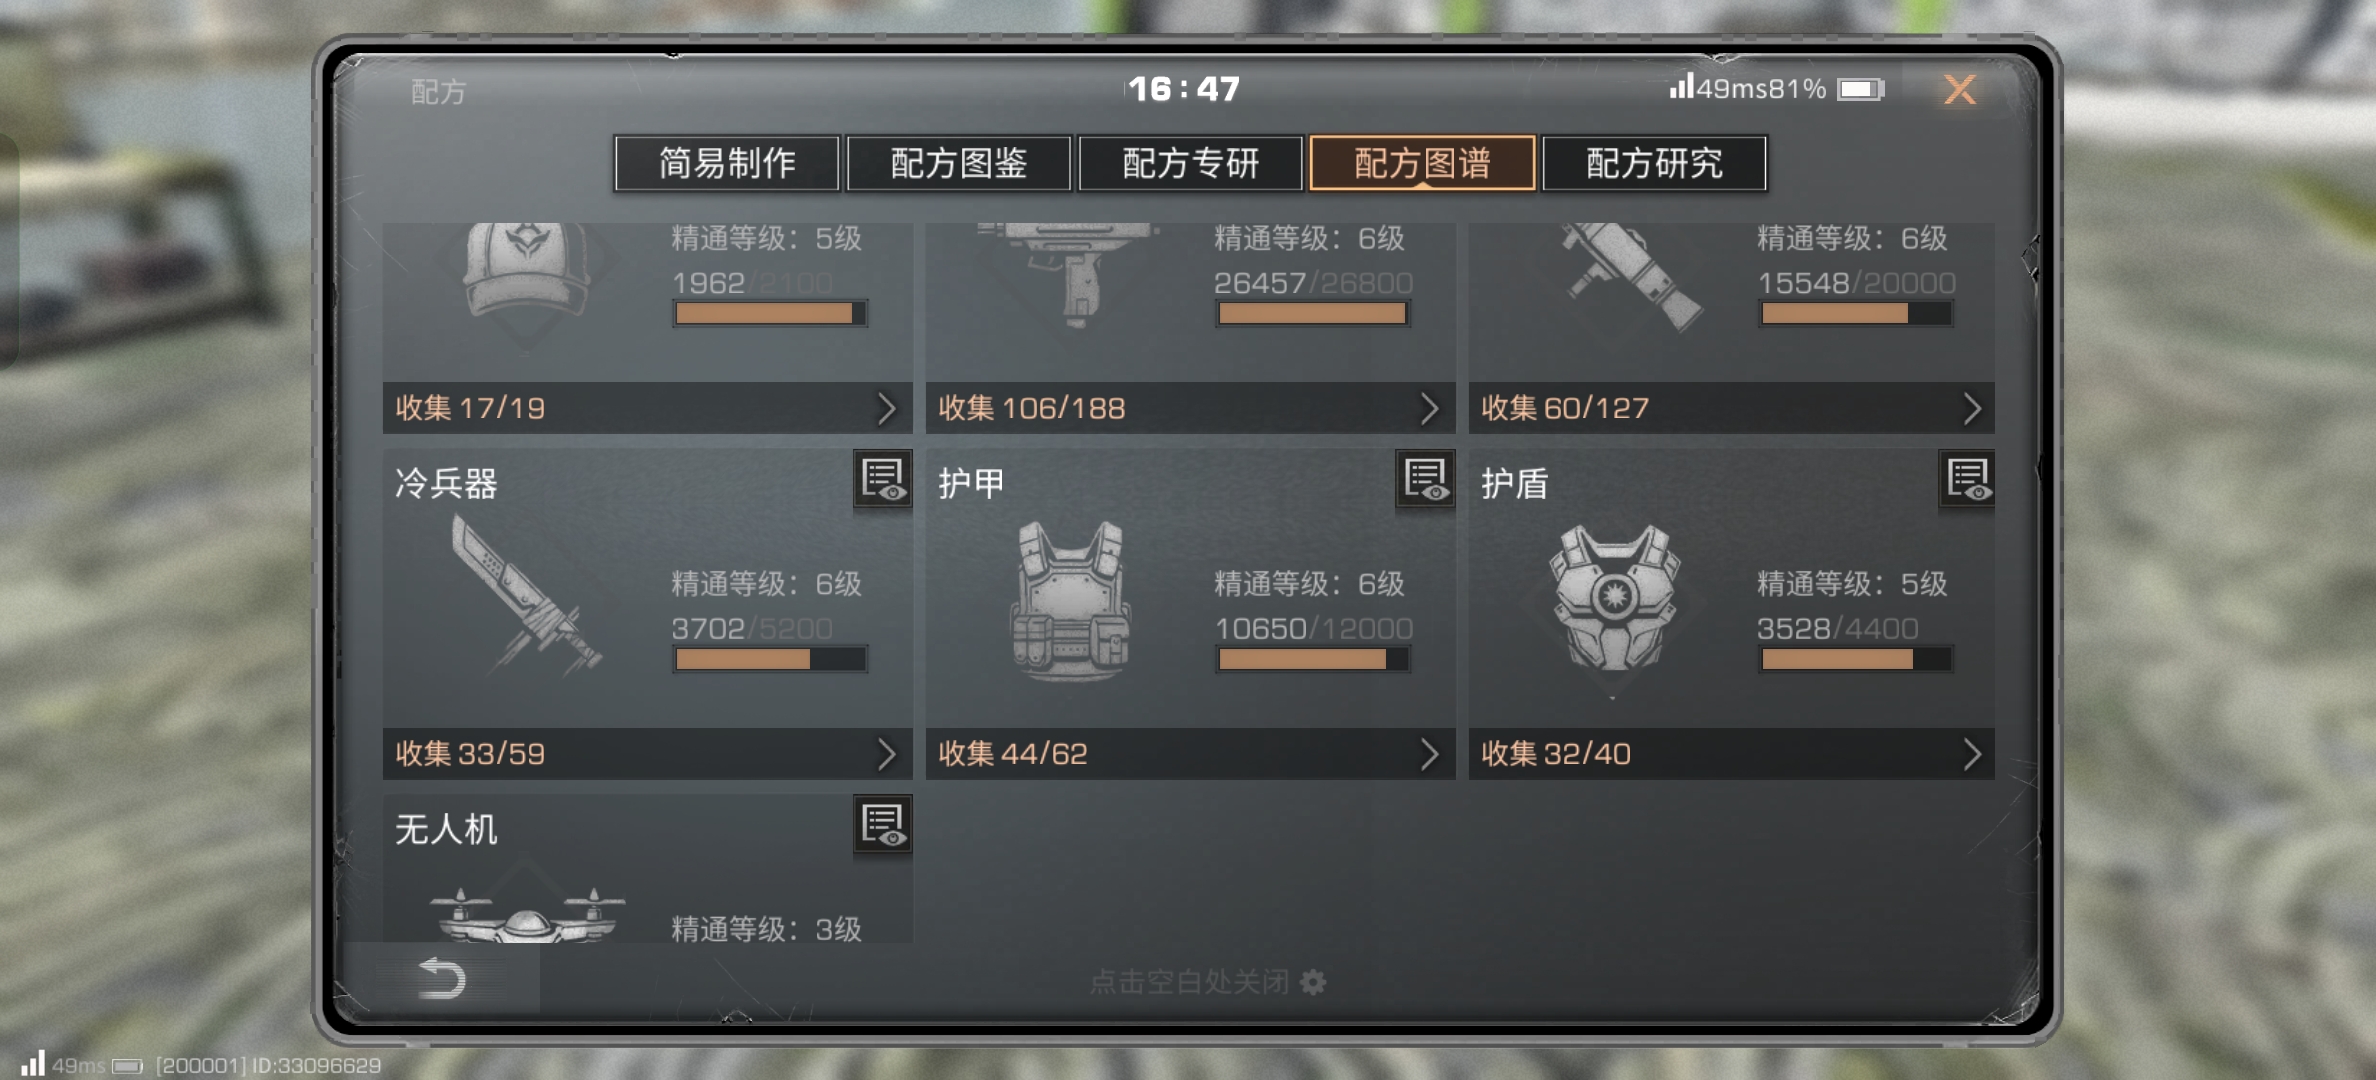Image resolution: width=2376 pixels, height=1080 pixels.
Task: Select the armor vest image
Action: tap(1070, 600)
